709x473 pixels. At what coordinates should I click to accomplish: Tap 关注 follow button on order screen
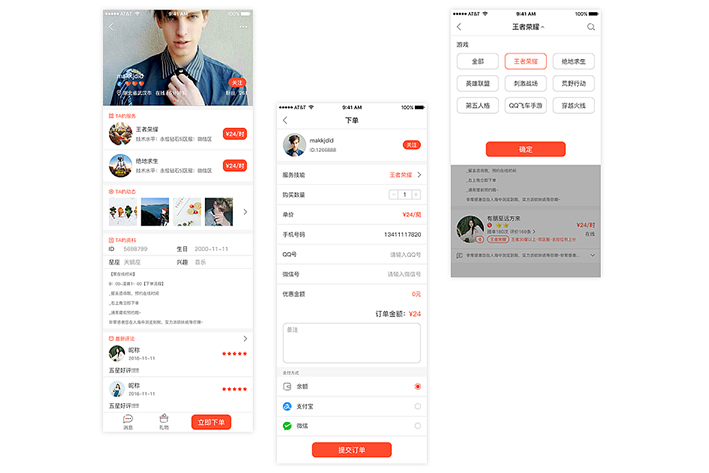coord(411,145)
